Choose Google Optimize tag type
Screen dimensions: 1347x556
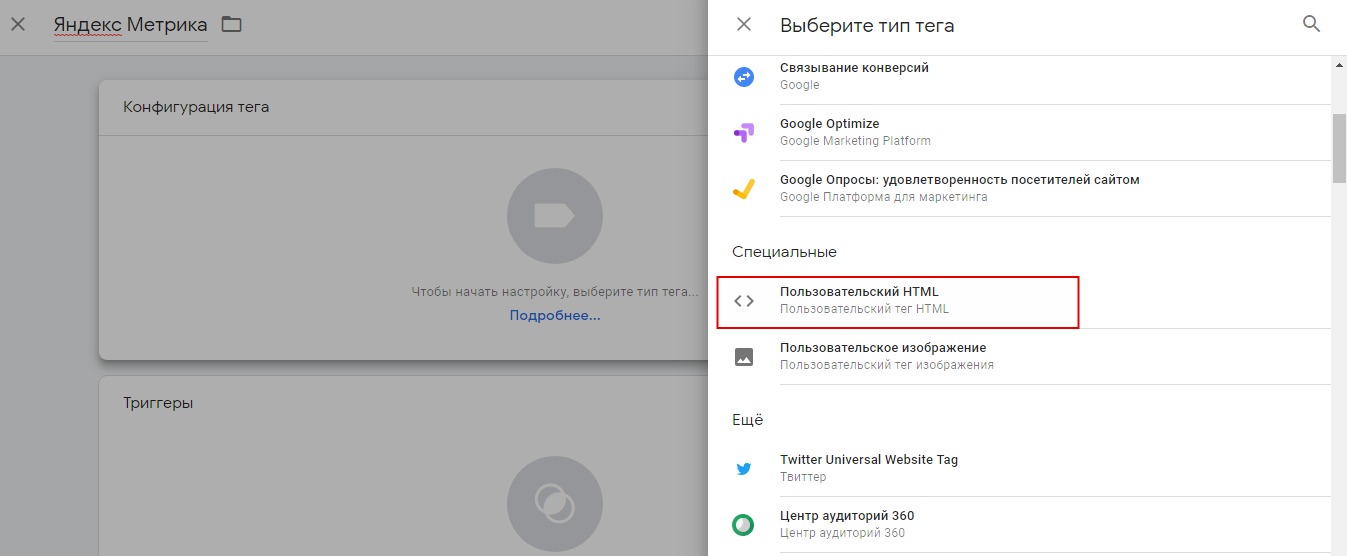pyautogui.click(x=1031, y=132)
